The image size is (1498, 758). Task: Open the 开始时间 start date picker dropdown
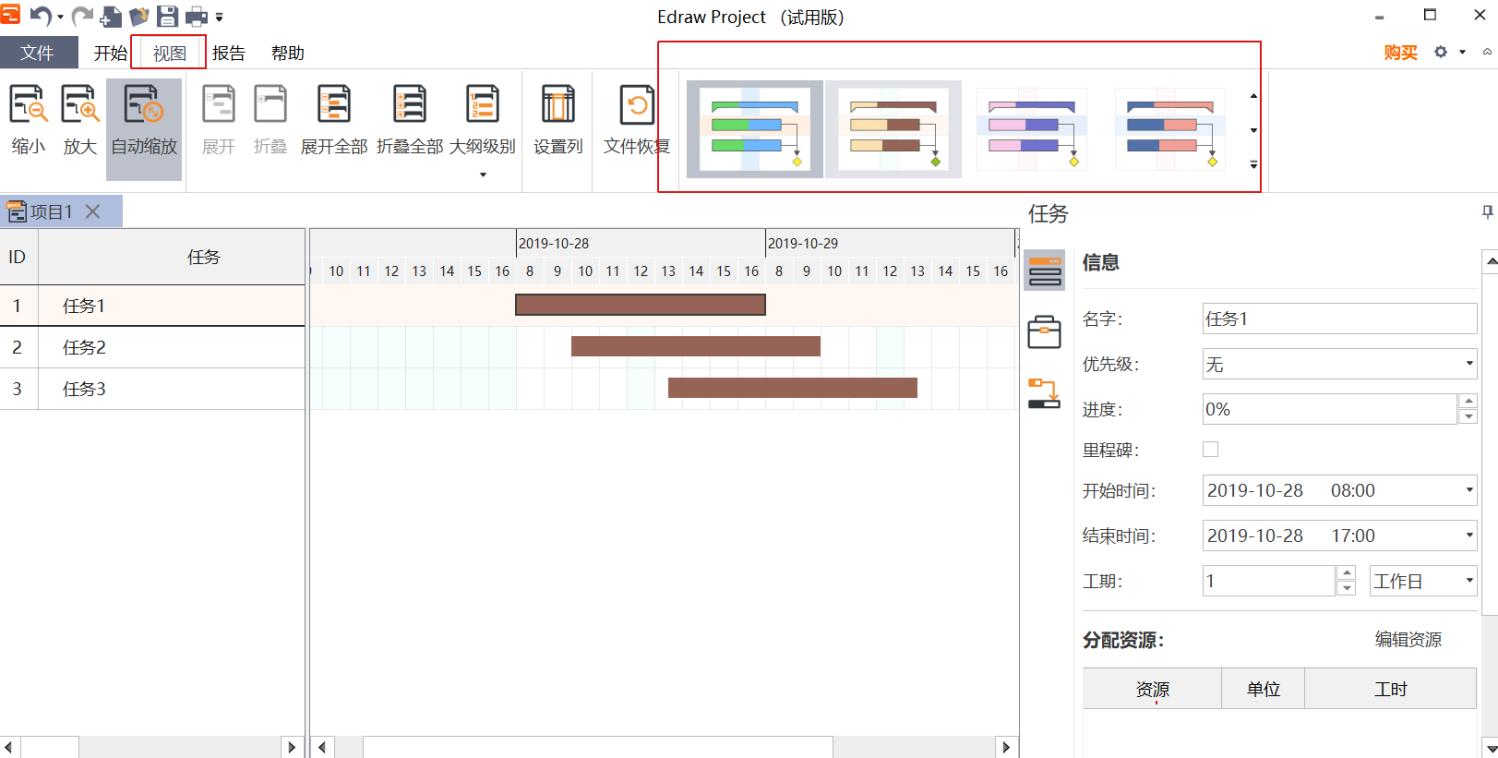coord(1468,490)
